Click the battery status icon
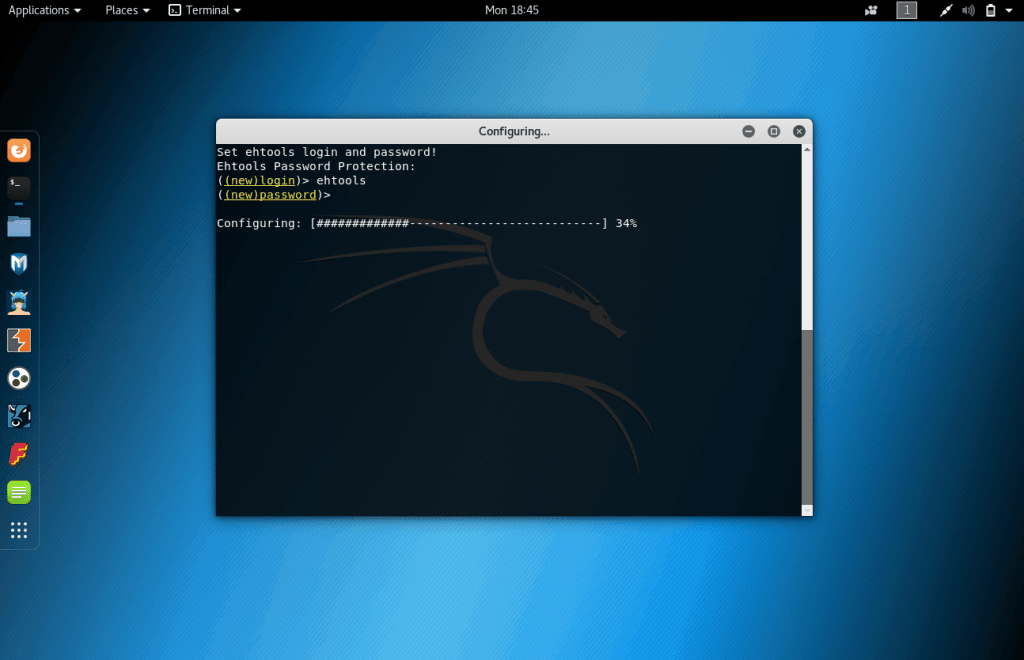 coord(991,10)
